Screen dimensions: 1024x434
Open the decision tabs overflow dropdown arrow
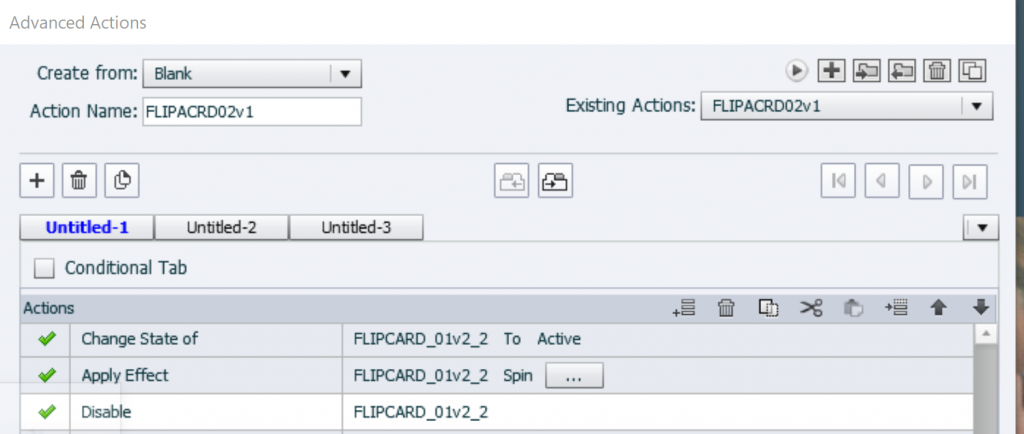point(981,228)
